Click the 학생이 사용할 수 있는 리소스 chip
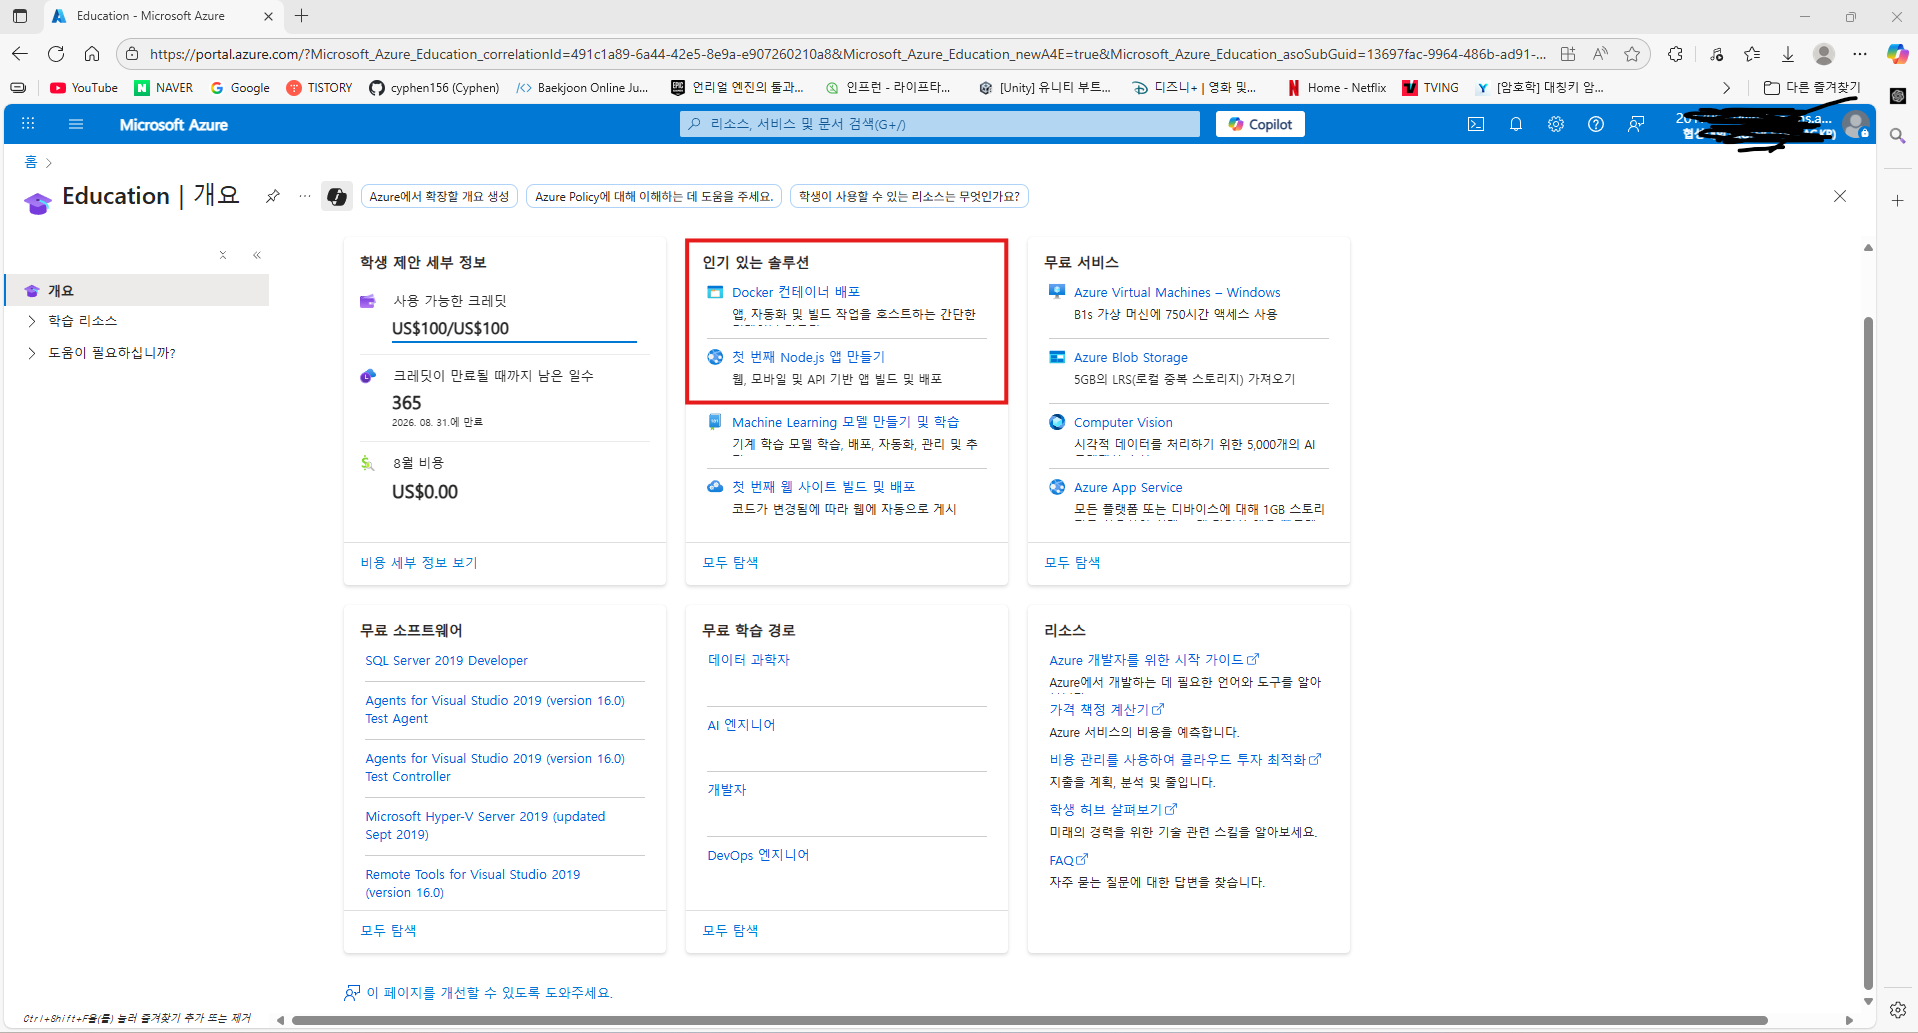 [x=909, y=196]
